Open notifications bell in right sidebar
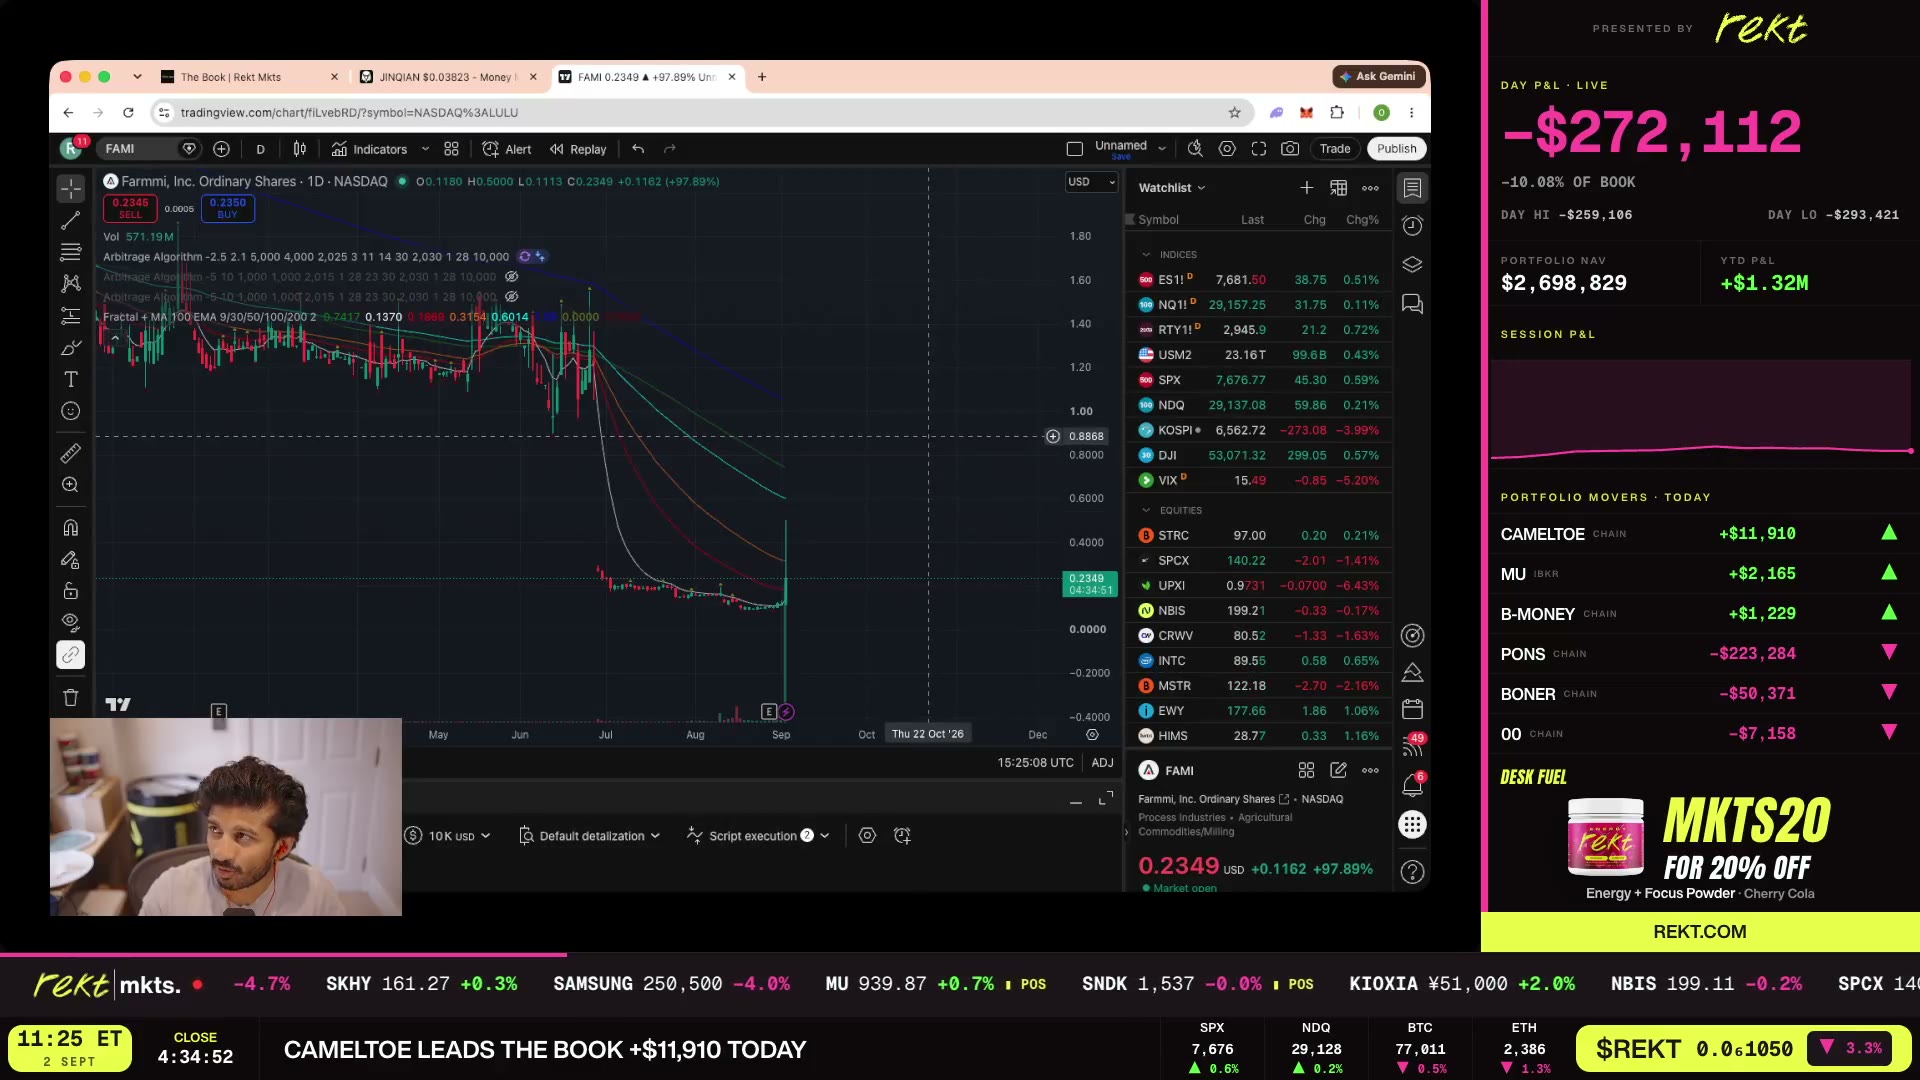The image size is (1920, 1080). (x=1412, y=786)
